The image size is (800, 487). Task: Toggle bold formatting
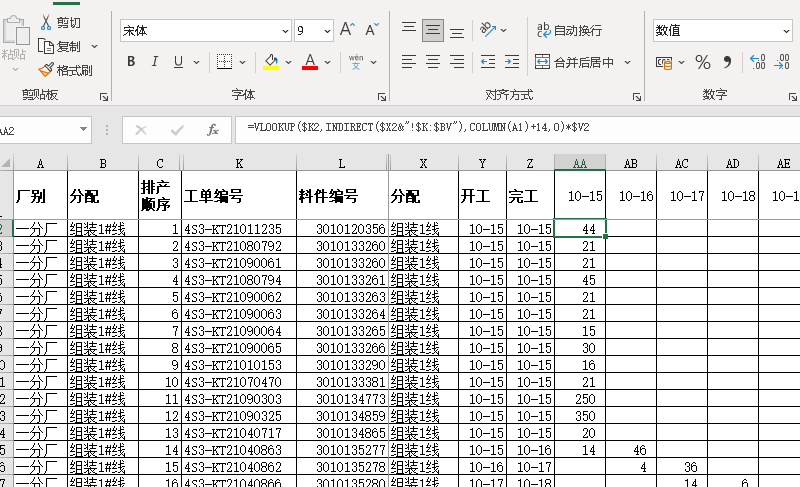(131, 62)
